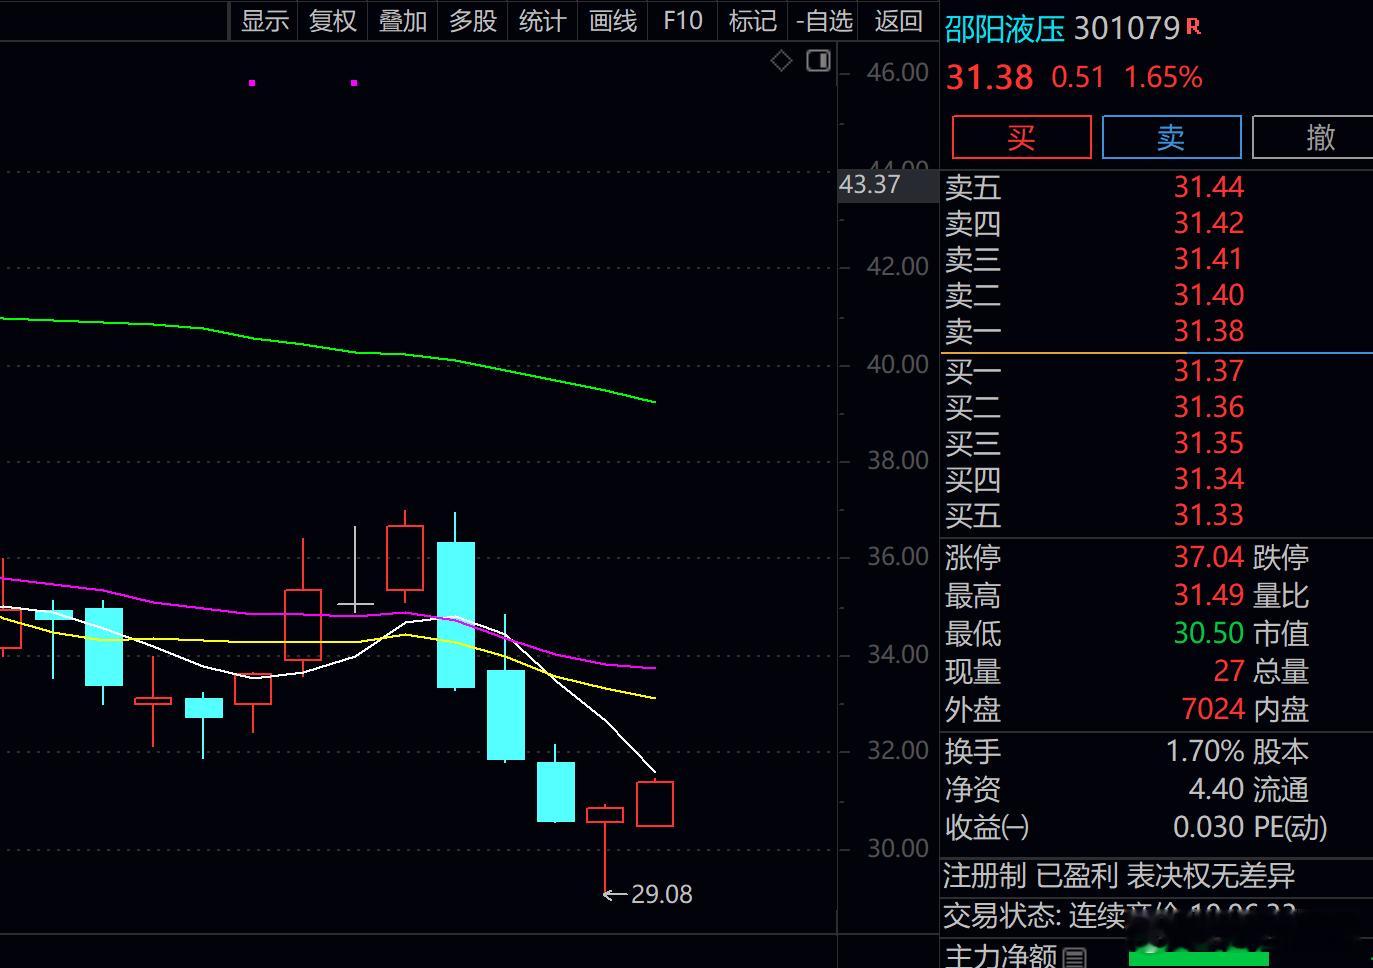Select the 买四 price 31.34
Screen dimensions: 1373x968
click(x=1208, y=479)
